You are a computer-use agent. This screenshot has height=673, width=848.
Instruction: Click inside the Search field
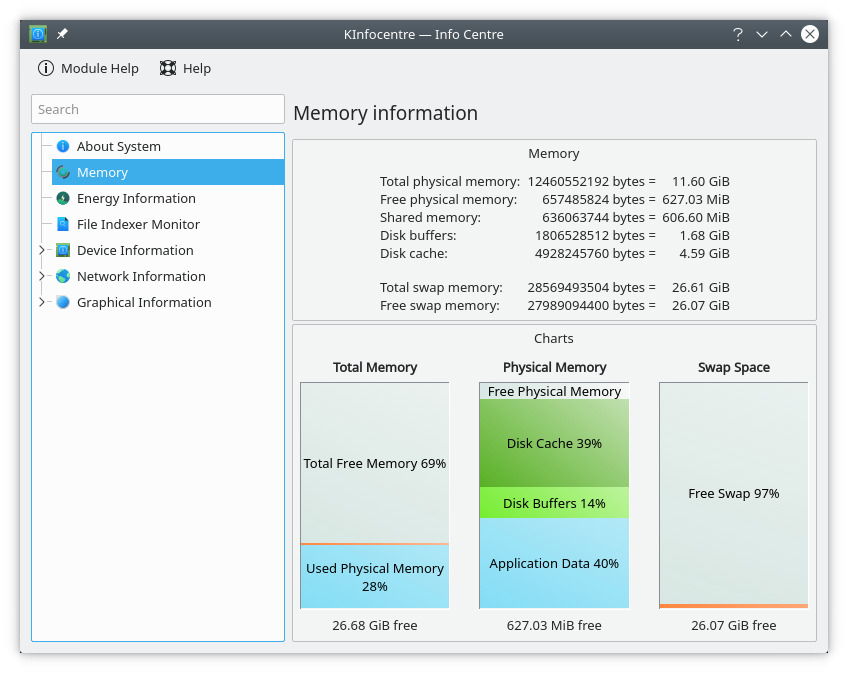158,109
